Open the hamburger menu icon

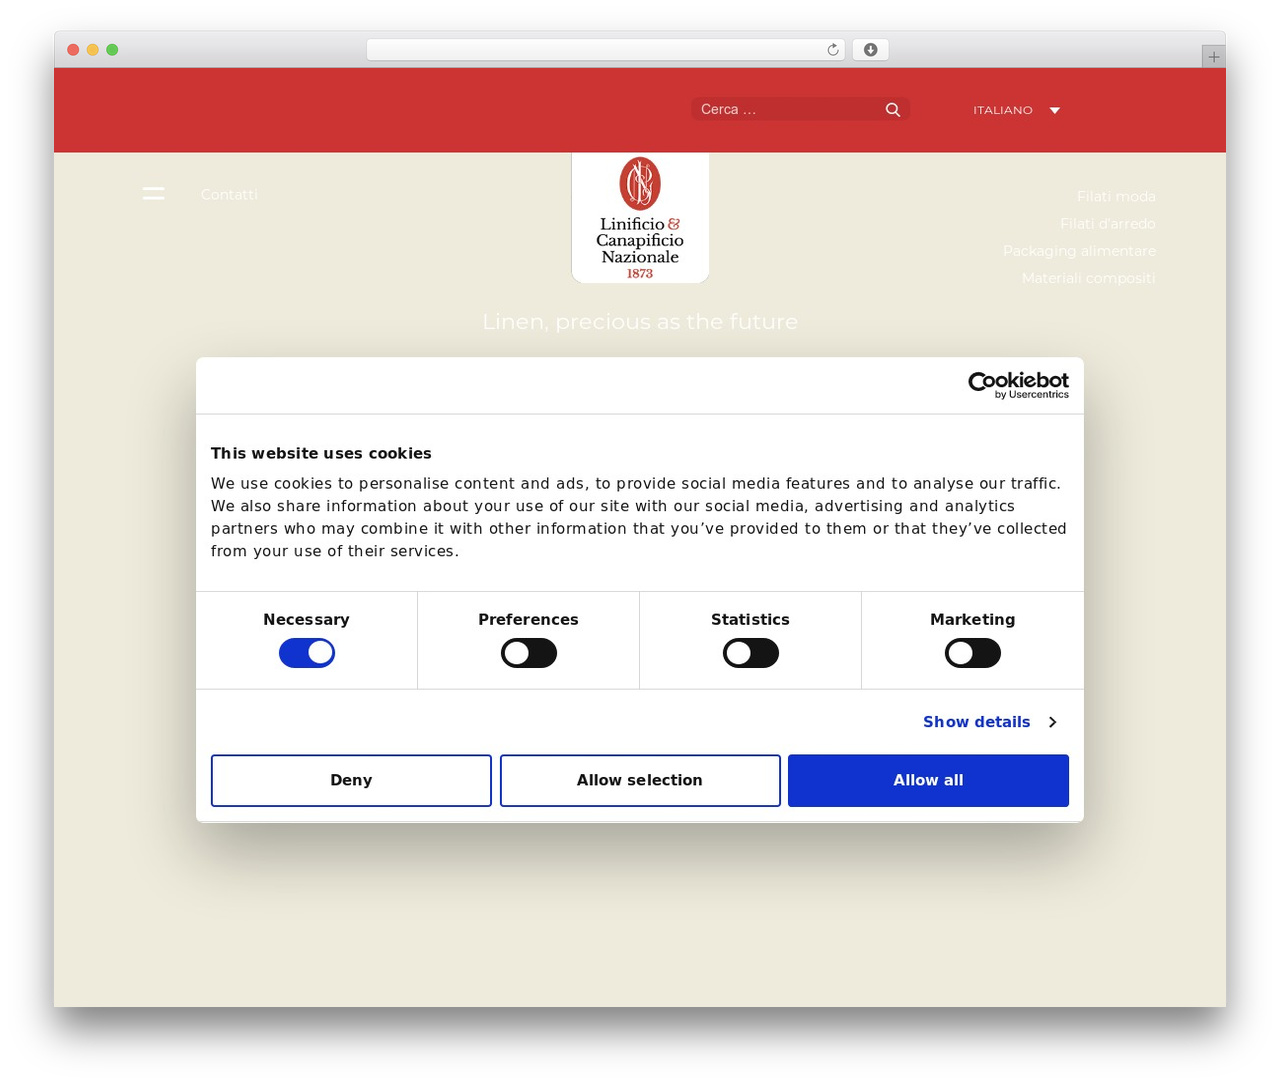[x=153, y=194]
